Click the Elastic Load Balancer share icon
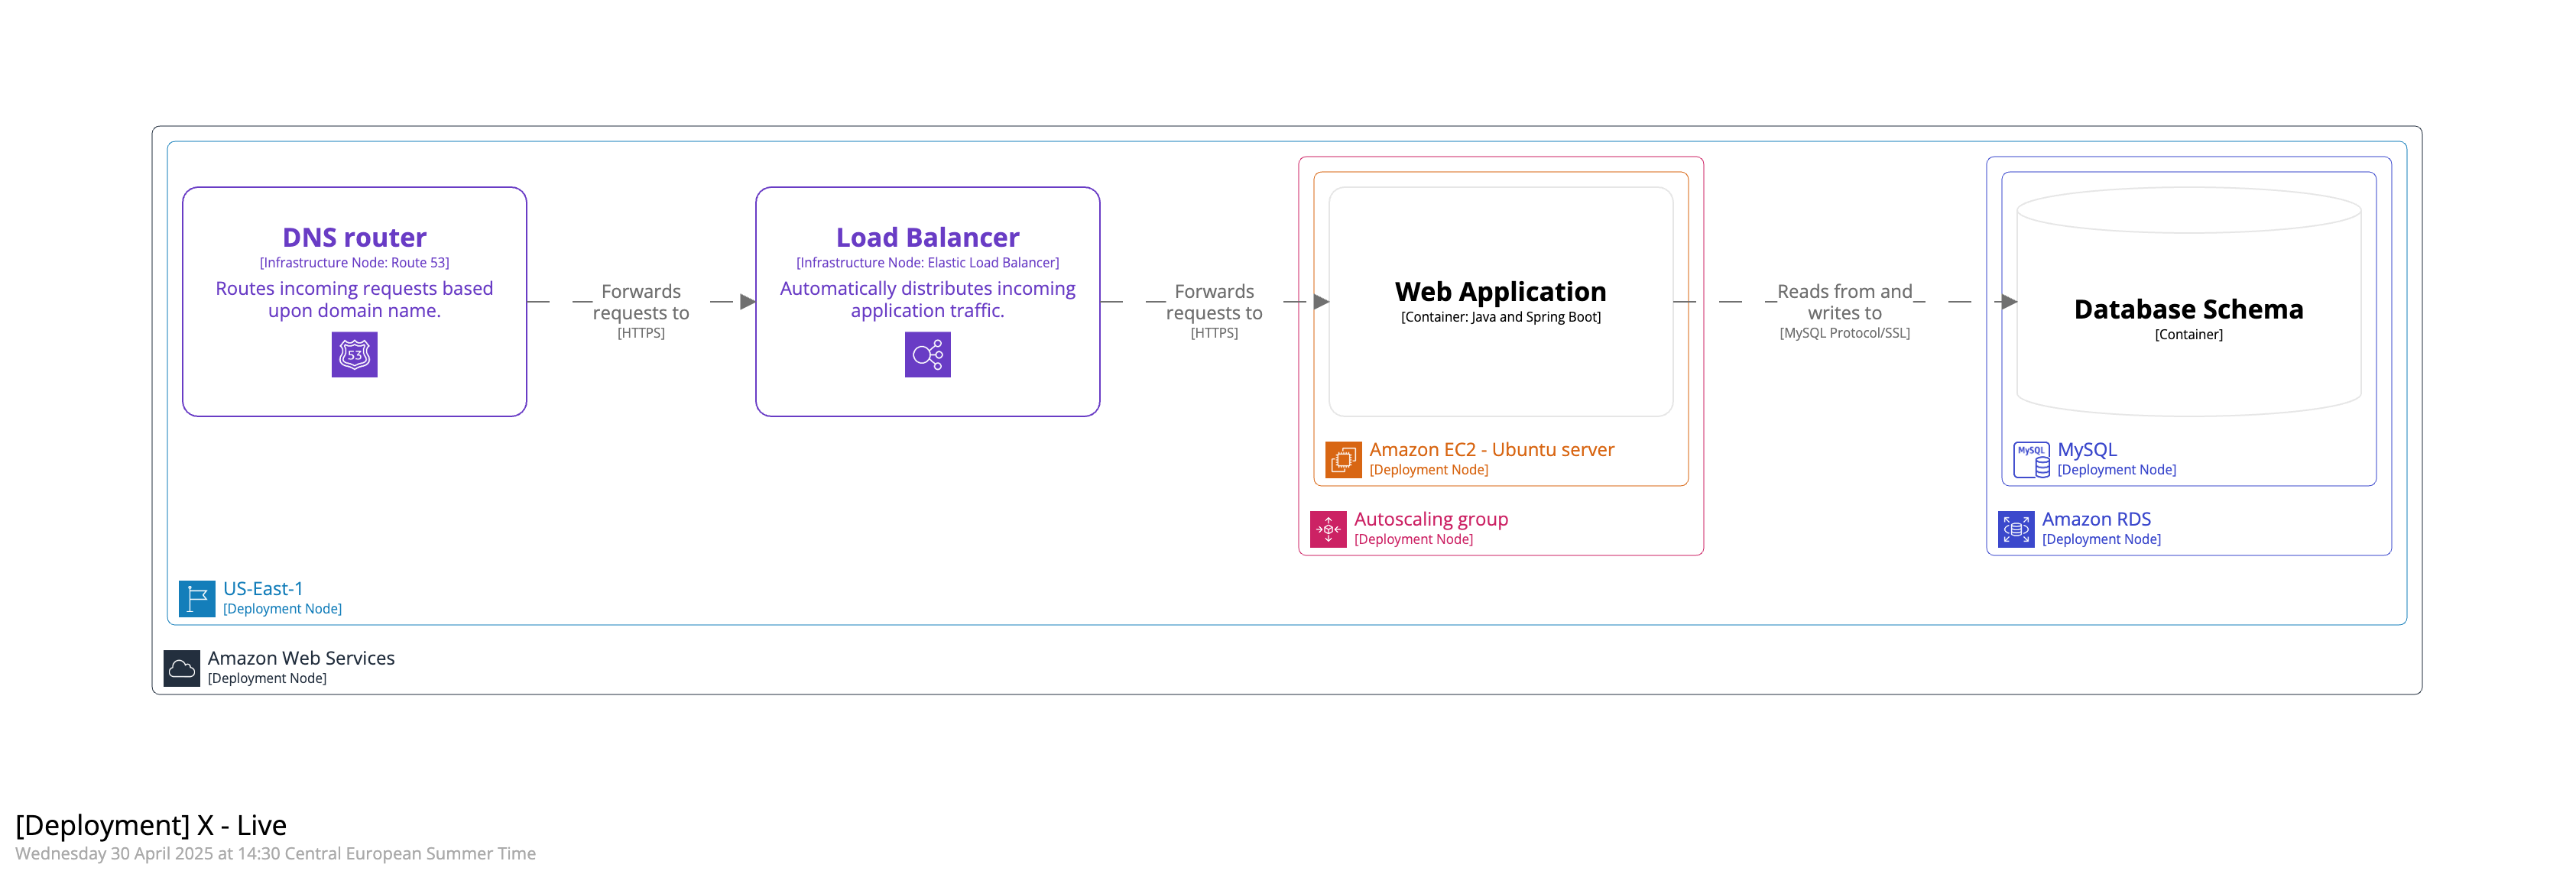Image resolution: width=2576 pixels, height=874 pixels. 927,355
